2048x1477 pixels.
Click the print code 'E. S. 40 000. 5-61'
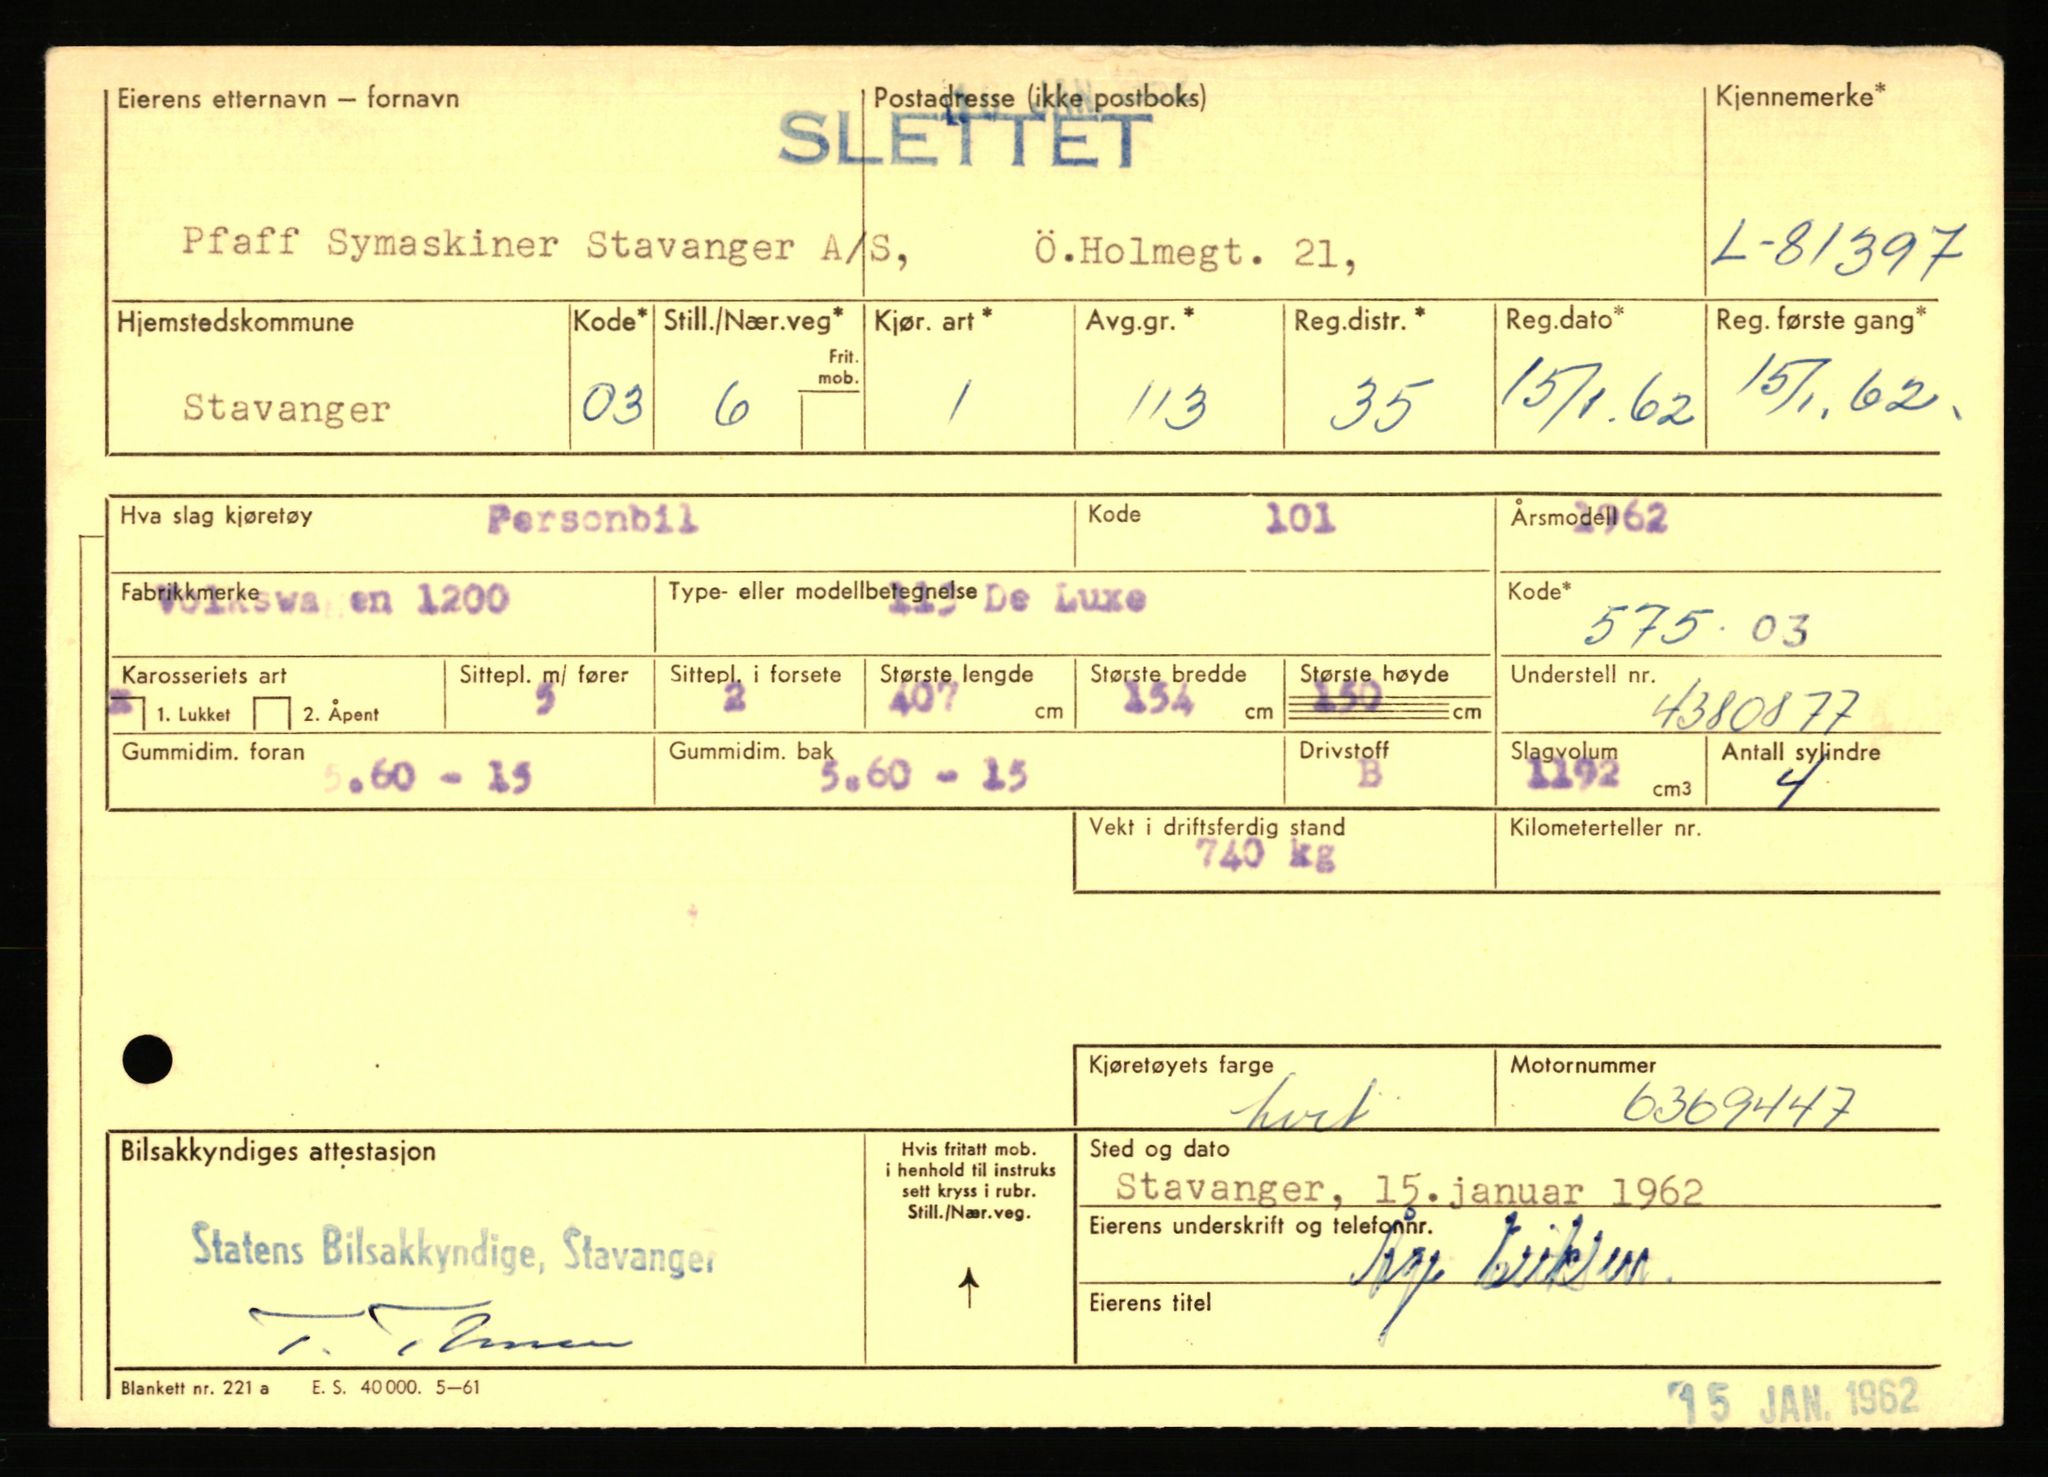[x=396, y=1388]
